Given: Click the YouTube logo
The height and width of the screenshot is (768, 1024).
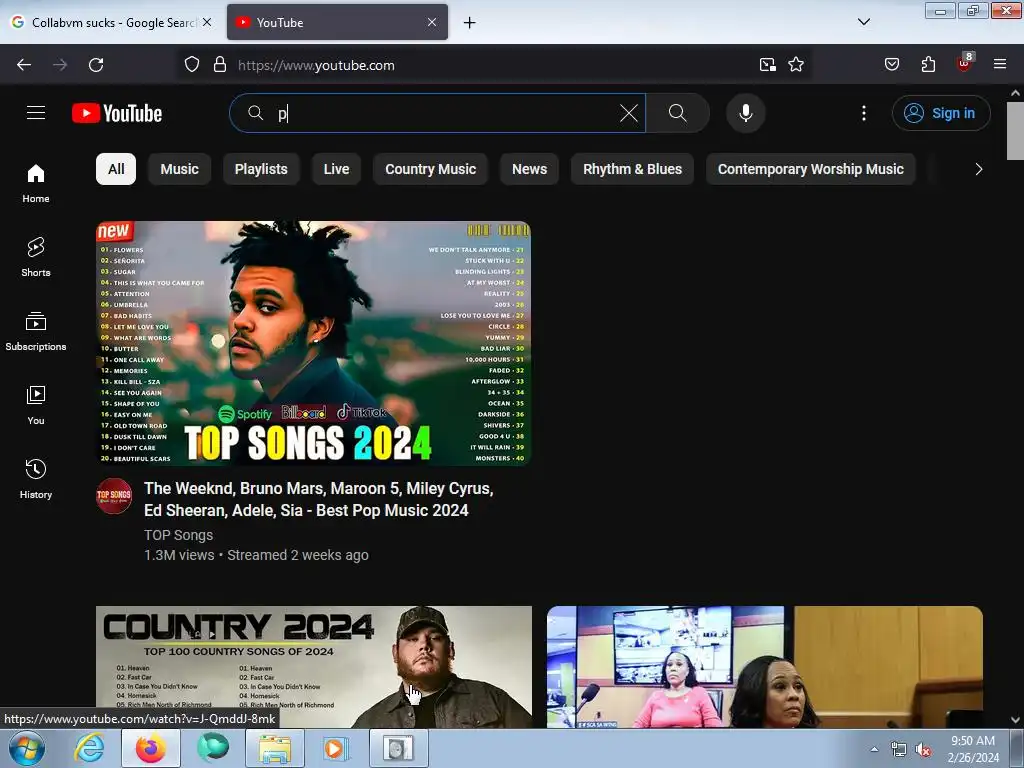Looking at the screenshot, I should pos(117,113).
